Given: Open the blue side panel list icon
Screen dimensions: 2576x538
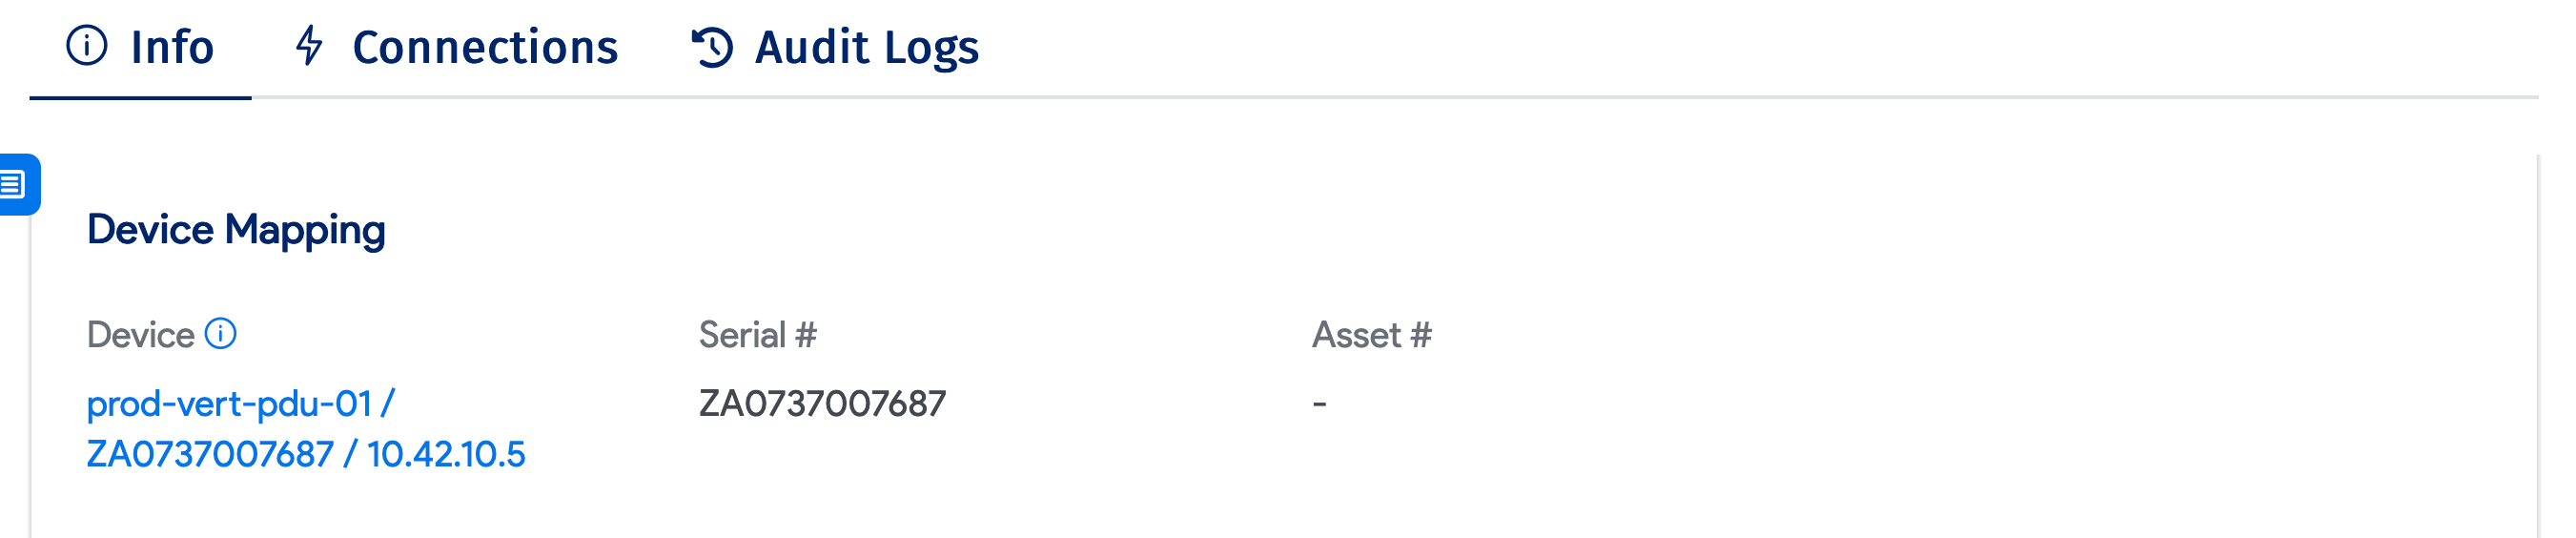Looking at the screenshot, I should pos(14,184).
